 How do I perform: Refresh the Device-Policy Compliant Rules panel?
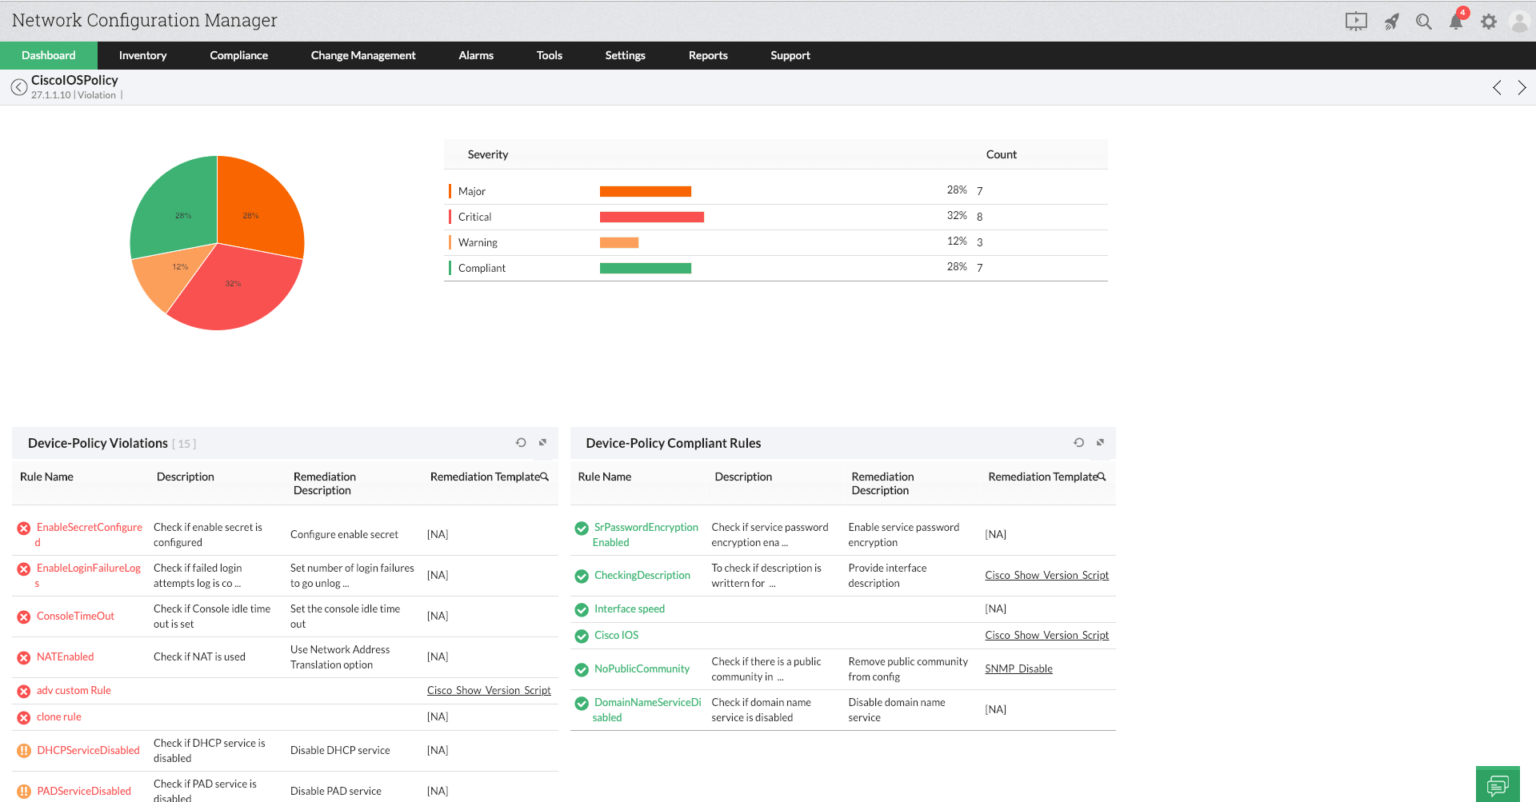click(1078, 441)
